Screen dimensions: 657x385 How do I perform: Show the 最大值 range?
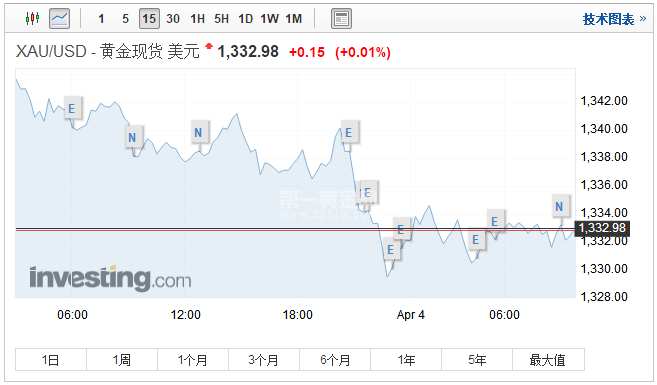[548, 359]
